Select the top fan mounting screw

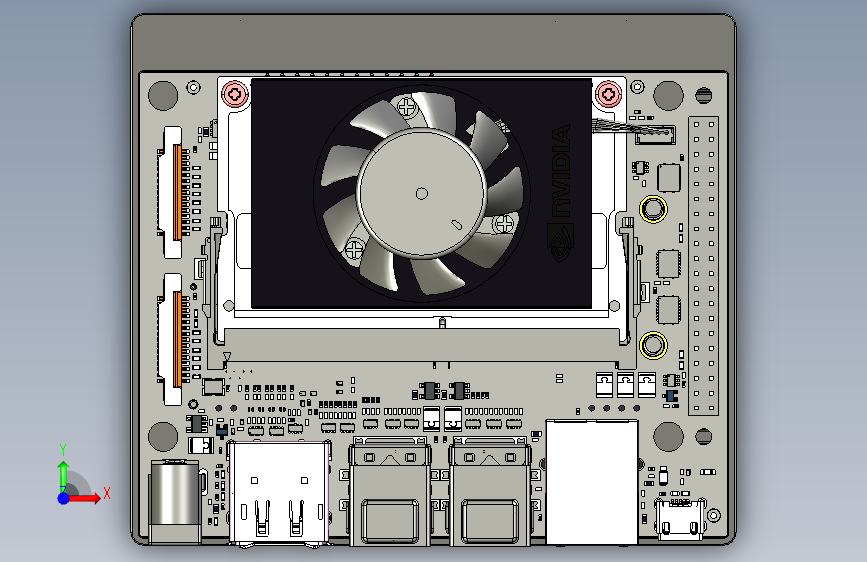[408, 107]
